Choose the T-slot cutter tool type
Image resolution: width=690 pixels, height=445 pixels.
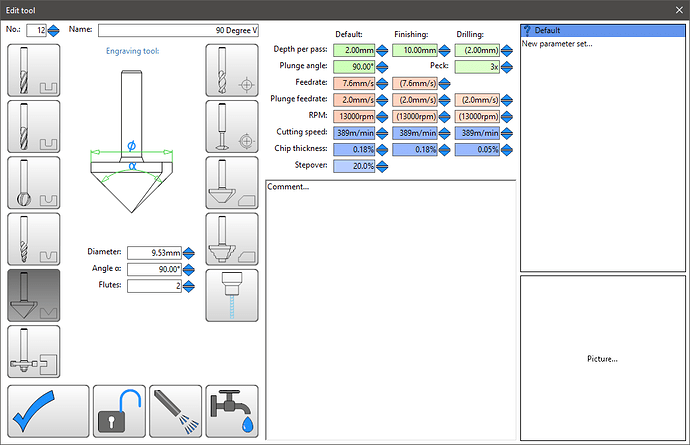34,351
